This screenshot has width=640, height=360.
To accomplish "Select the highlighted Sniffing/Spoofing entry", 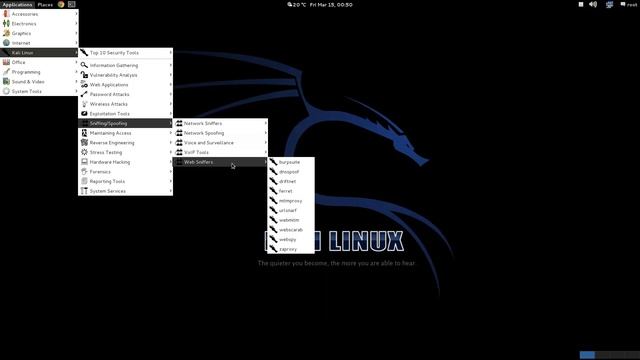I will pyautogui.click(x=126, y=123).
